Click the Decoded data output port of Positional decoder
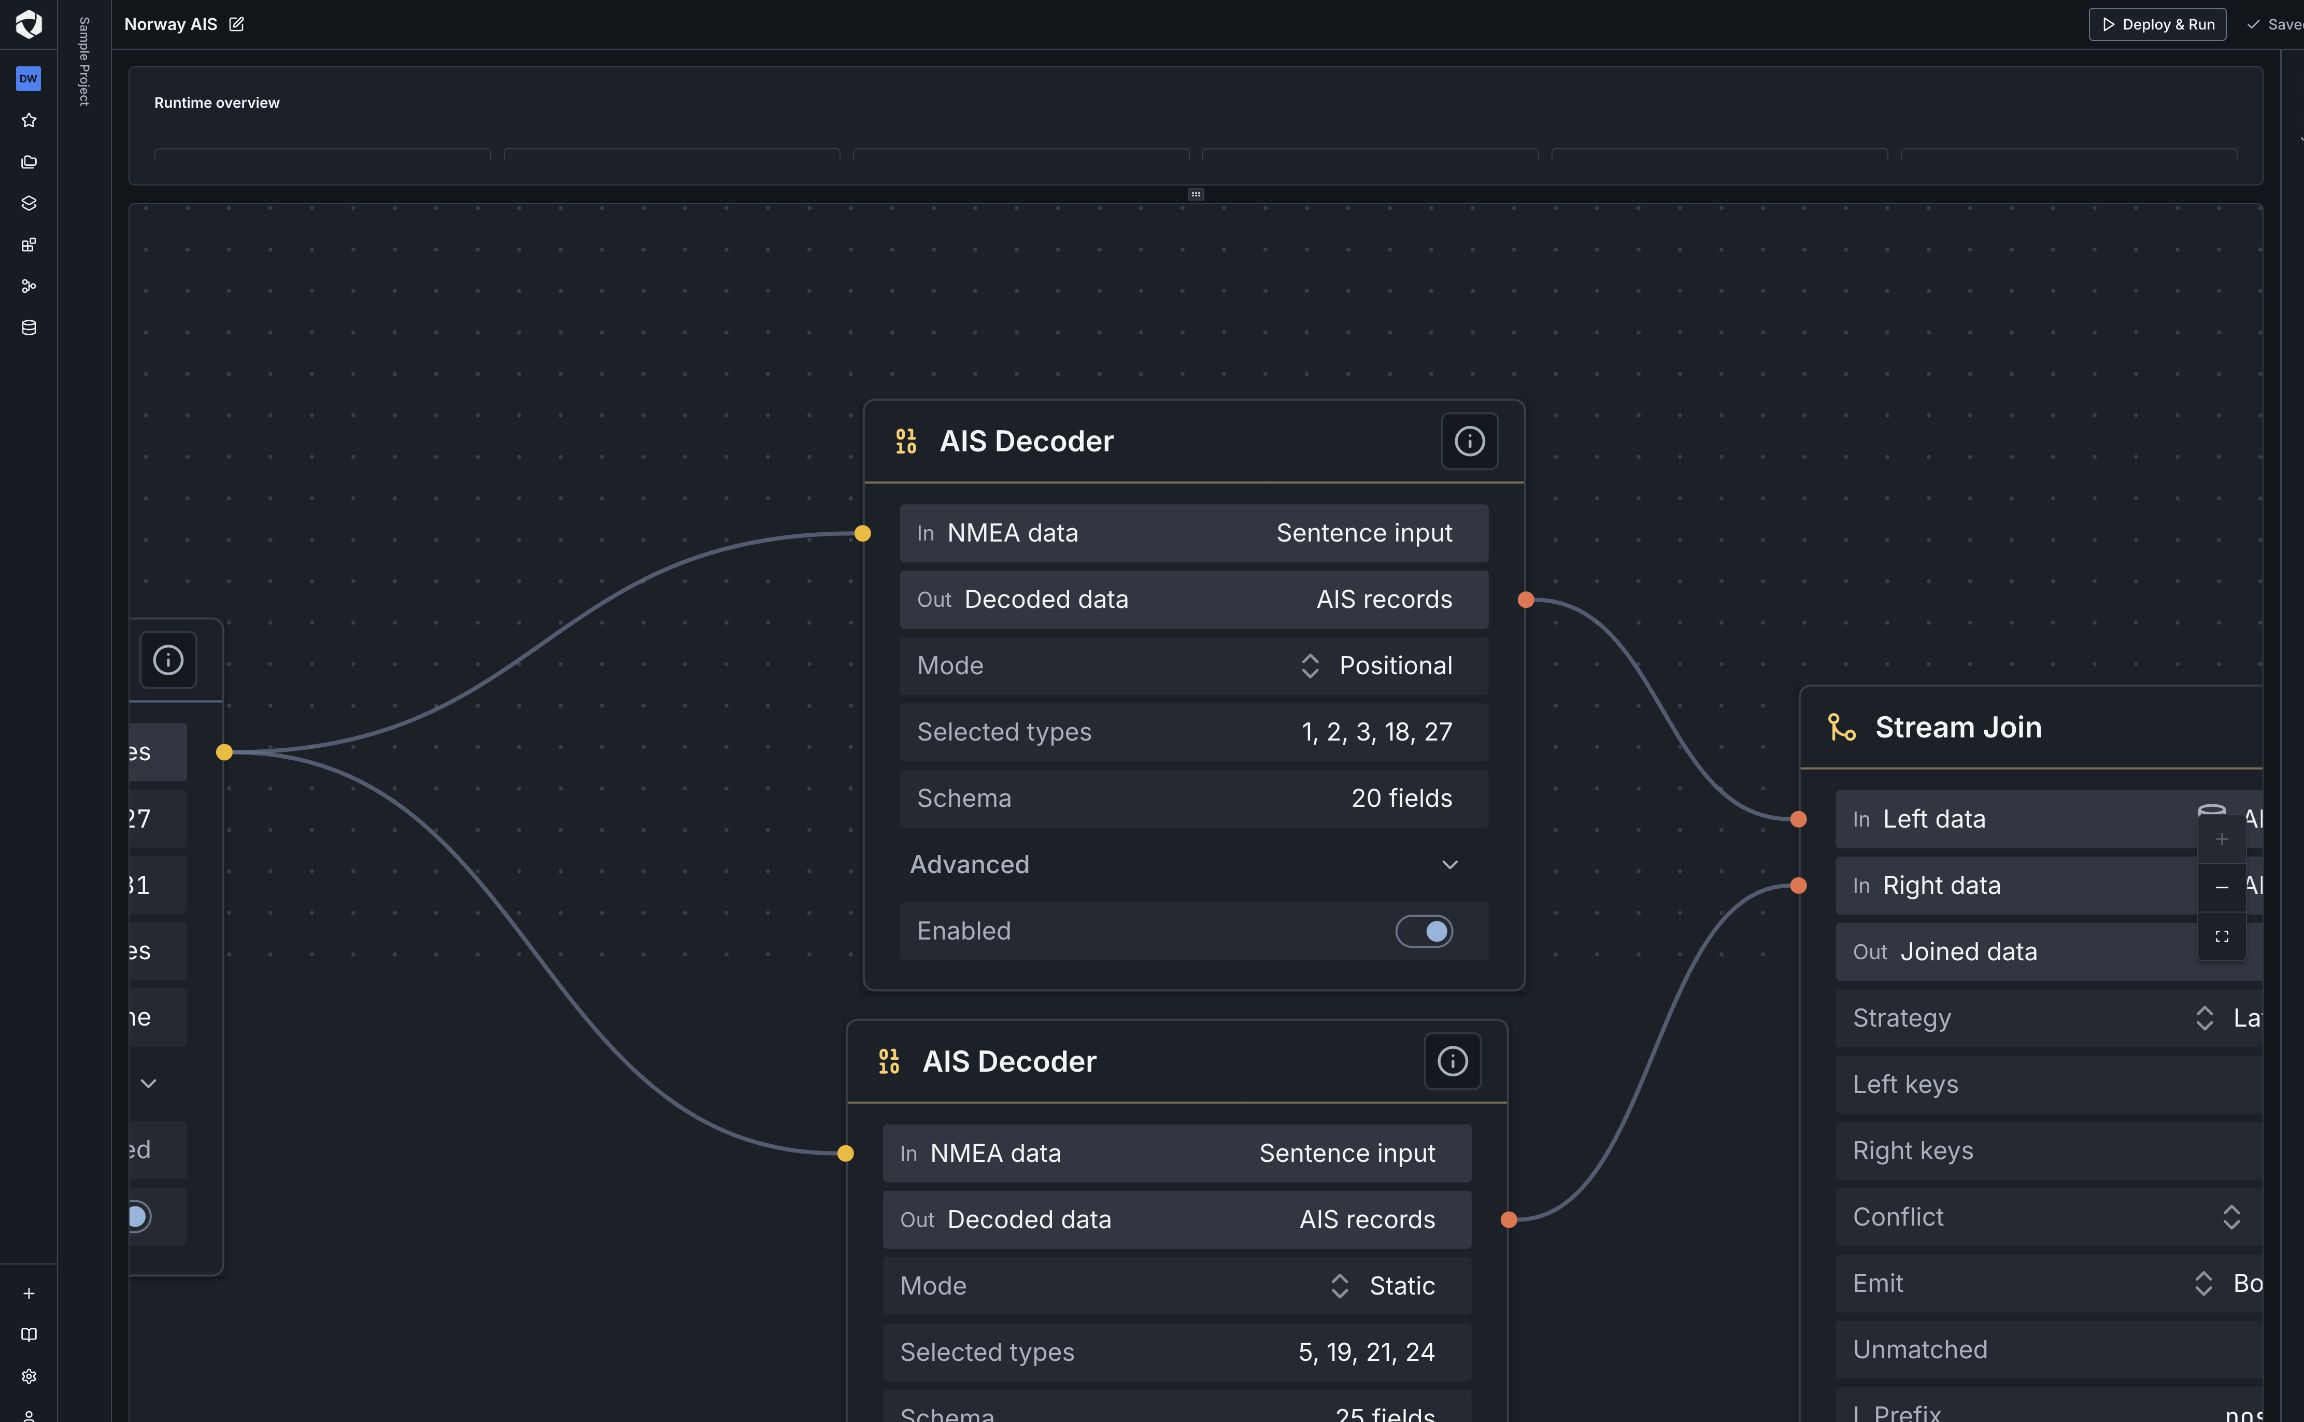Screen dimensions: 2304x1422 [1525, 600]
